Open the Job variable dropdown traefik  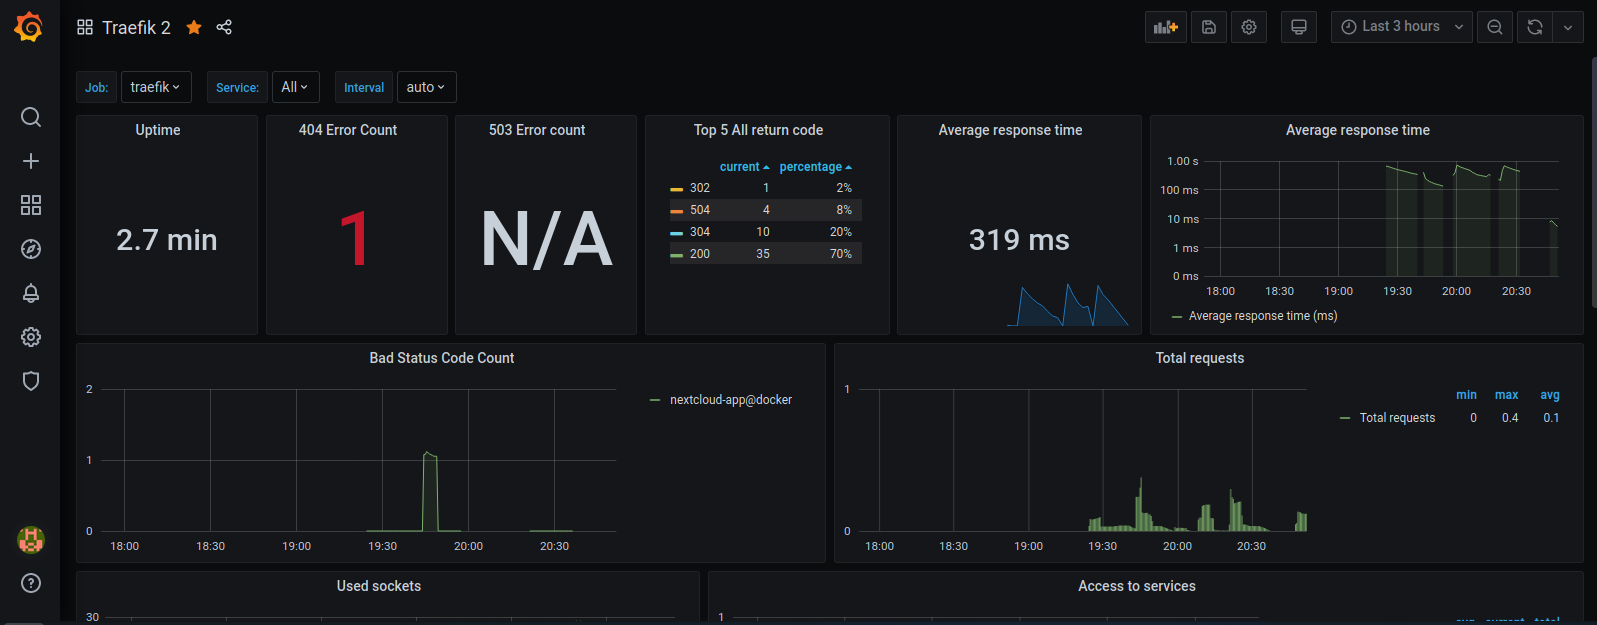tap(156, 87)
